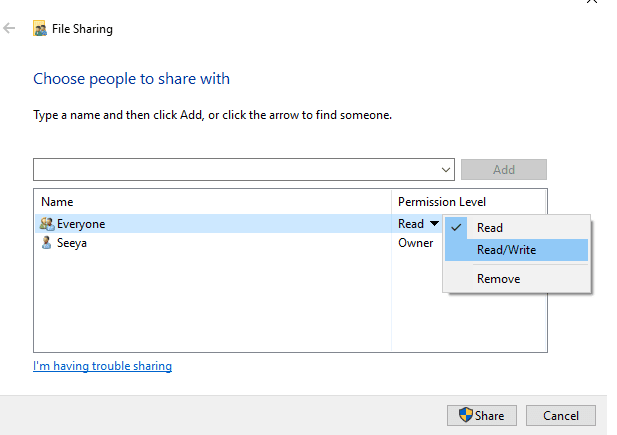This screenshot has height=435, width=617.
Task: Click the File Sharing people icon
Action: (x=40, y=28)
